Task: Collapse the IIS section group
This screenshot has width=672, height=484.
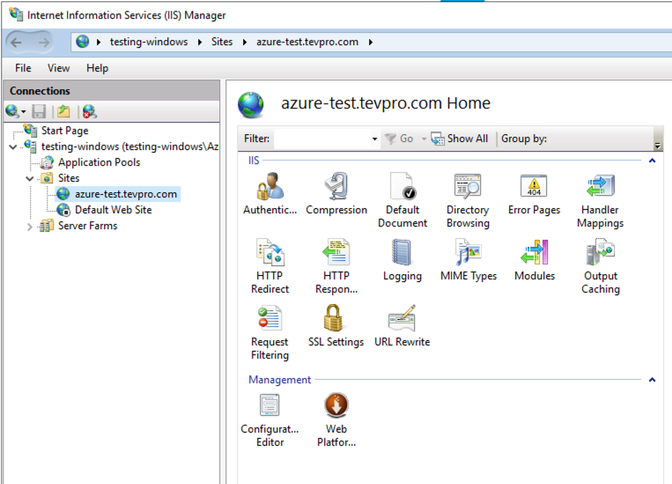Action: click(x=652, y=161)
